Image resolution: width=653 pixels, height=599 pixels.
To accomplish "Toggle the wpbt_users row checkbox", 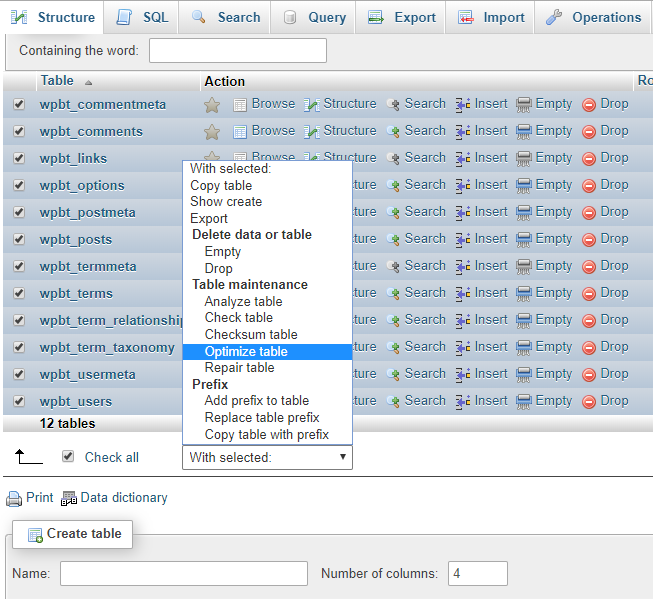I will coord(19,401).
